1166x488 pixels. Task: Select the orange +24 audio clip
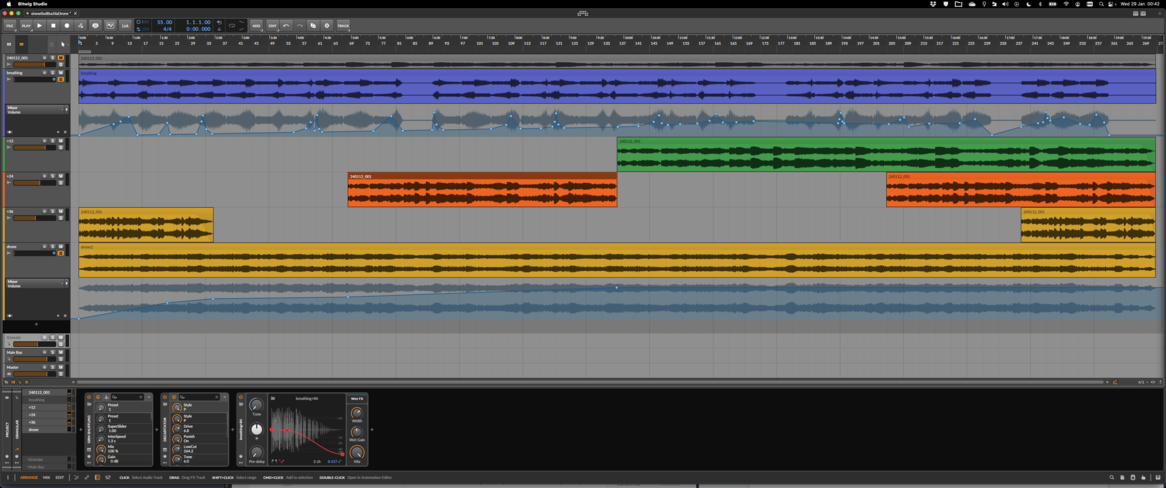[482, 192]
